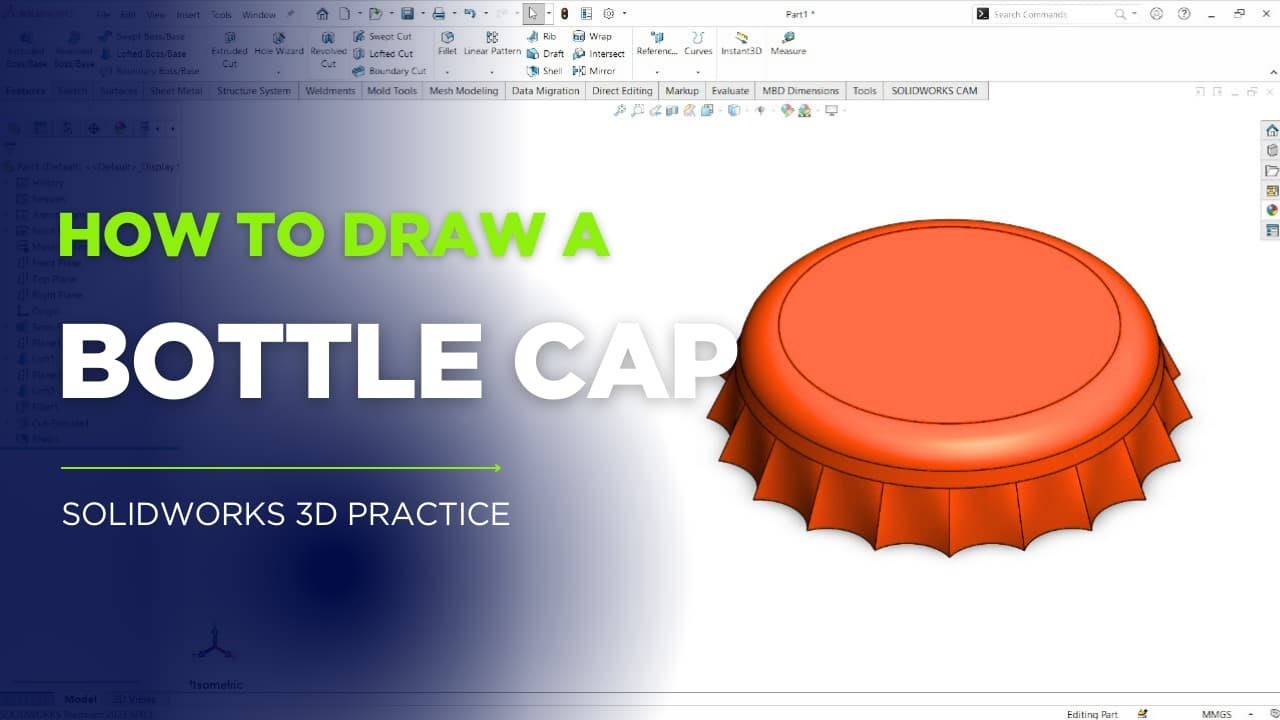The height and width of the screenshot is (720, 1280).
Task: Toggle the menu bar pin icon
Action: (x=291, y=14)
